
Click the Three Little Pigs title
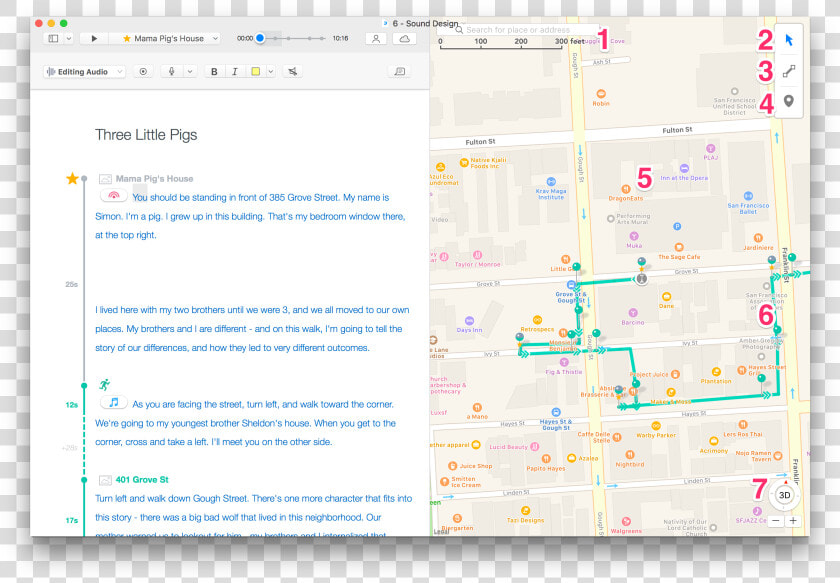tap(146, 134)
